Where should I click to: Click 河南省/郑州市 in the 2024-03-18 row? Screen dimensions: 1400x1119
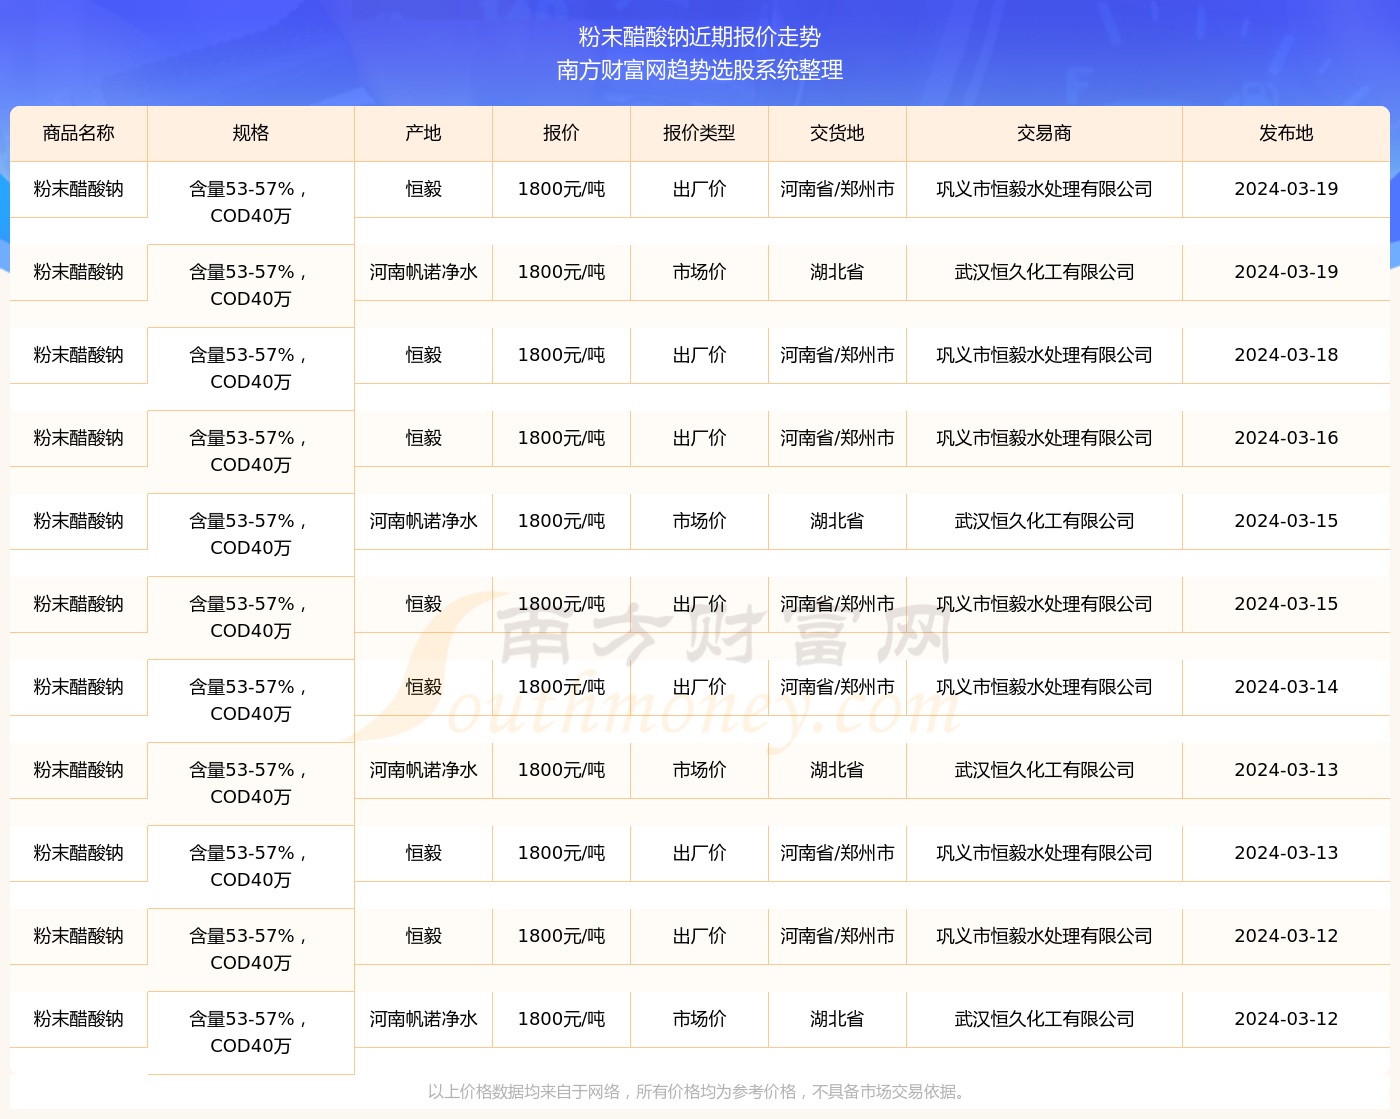(837, 355)
